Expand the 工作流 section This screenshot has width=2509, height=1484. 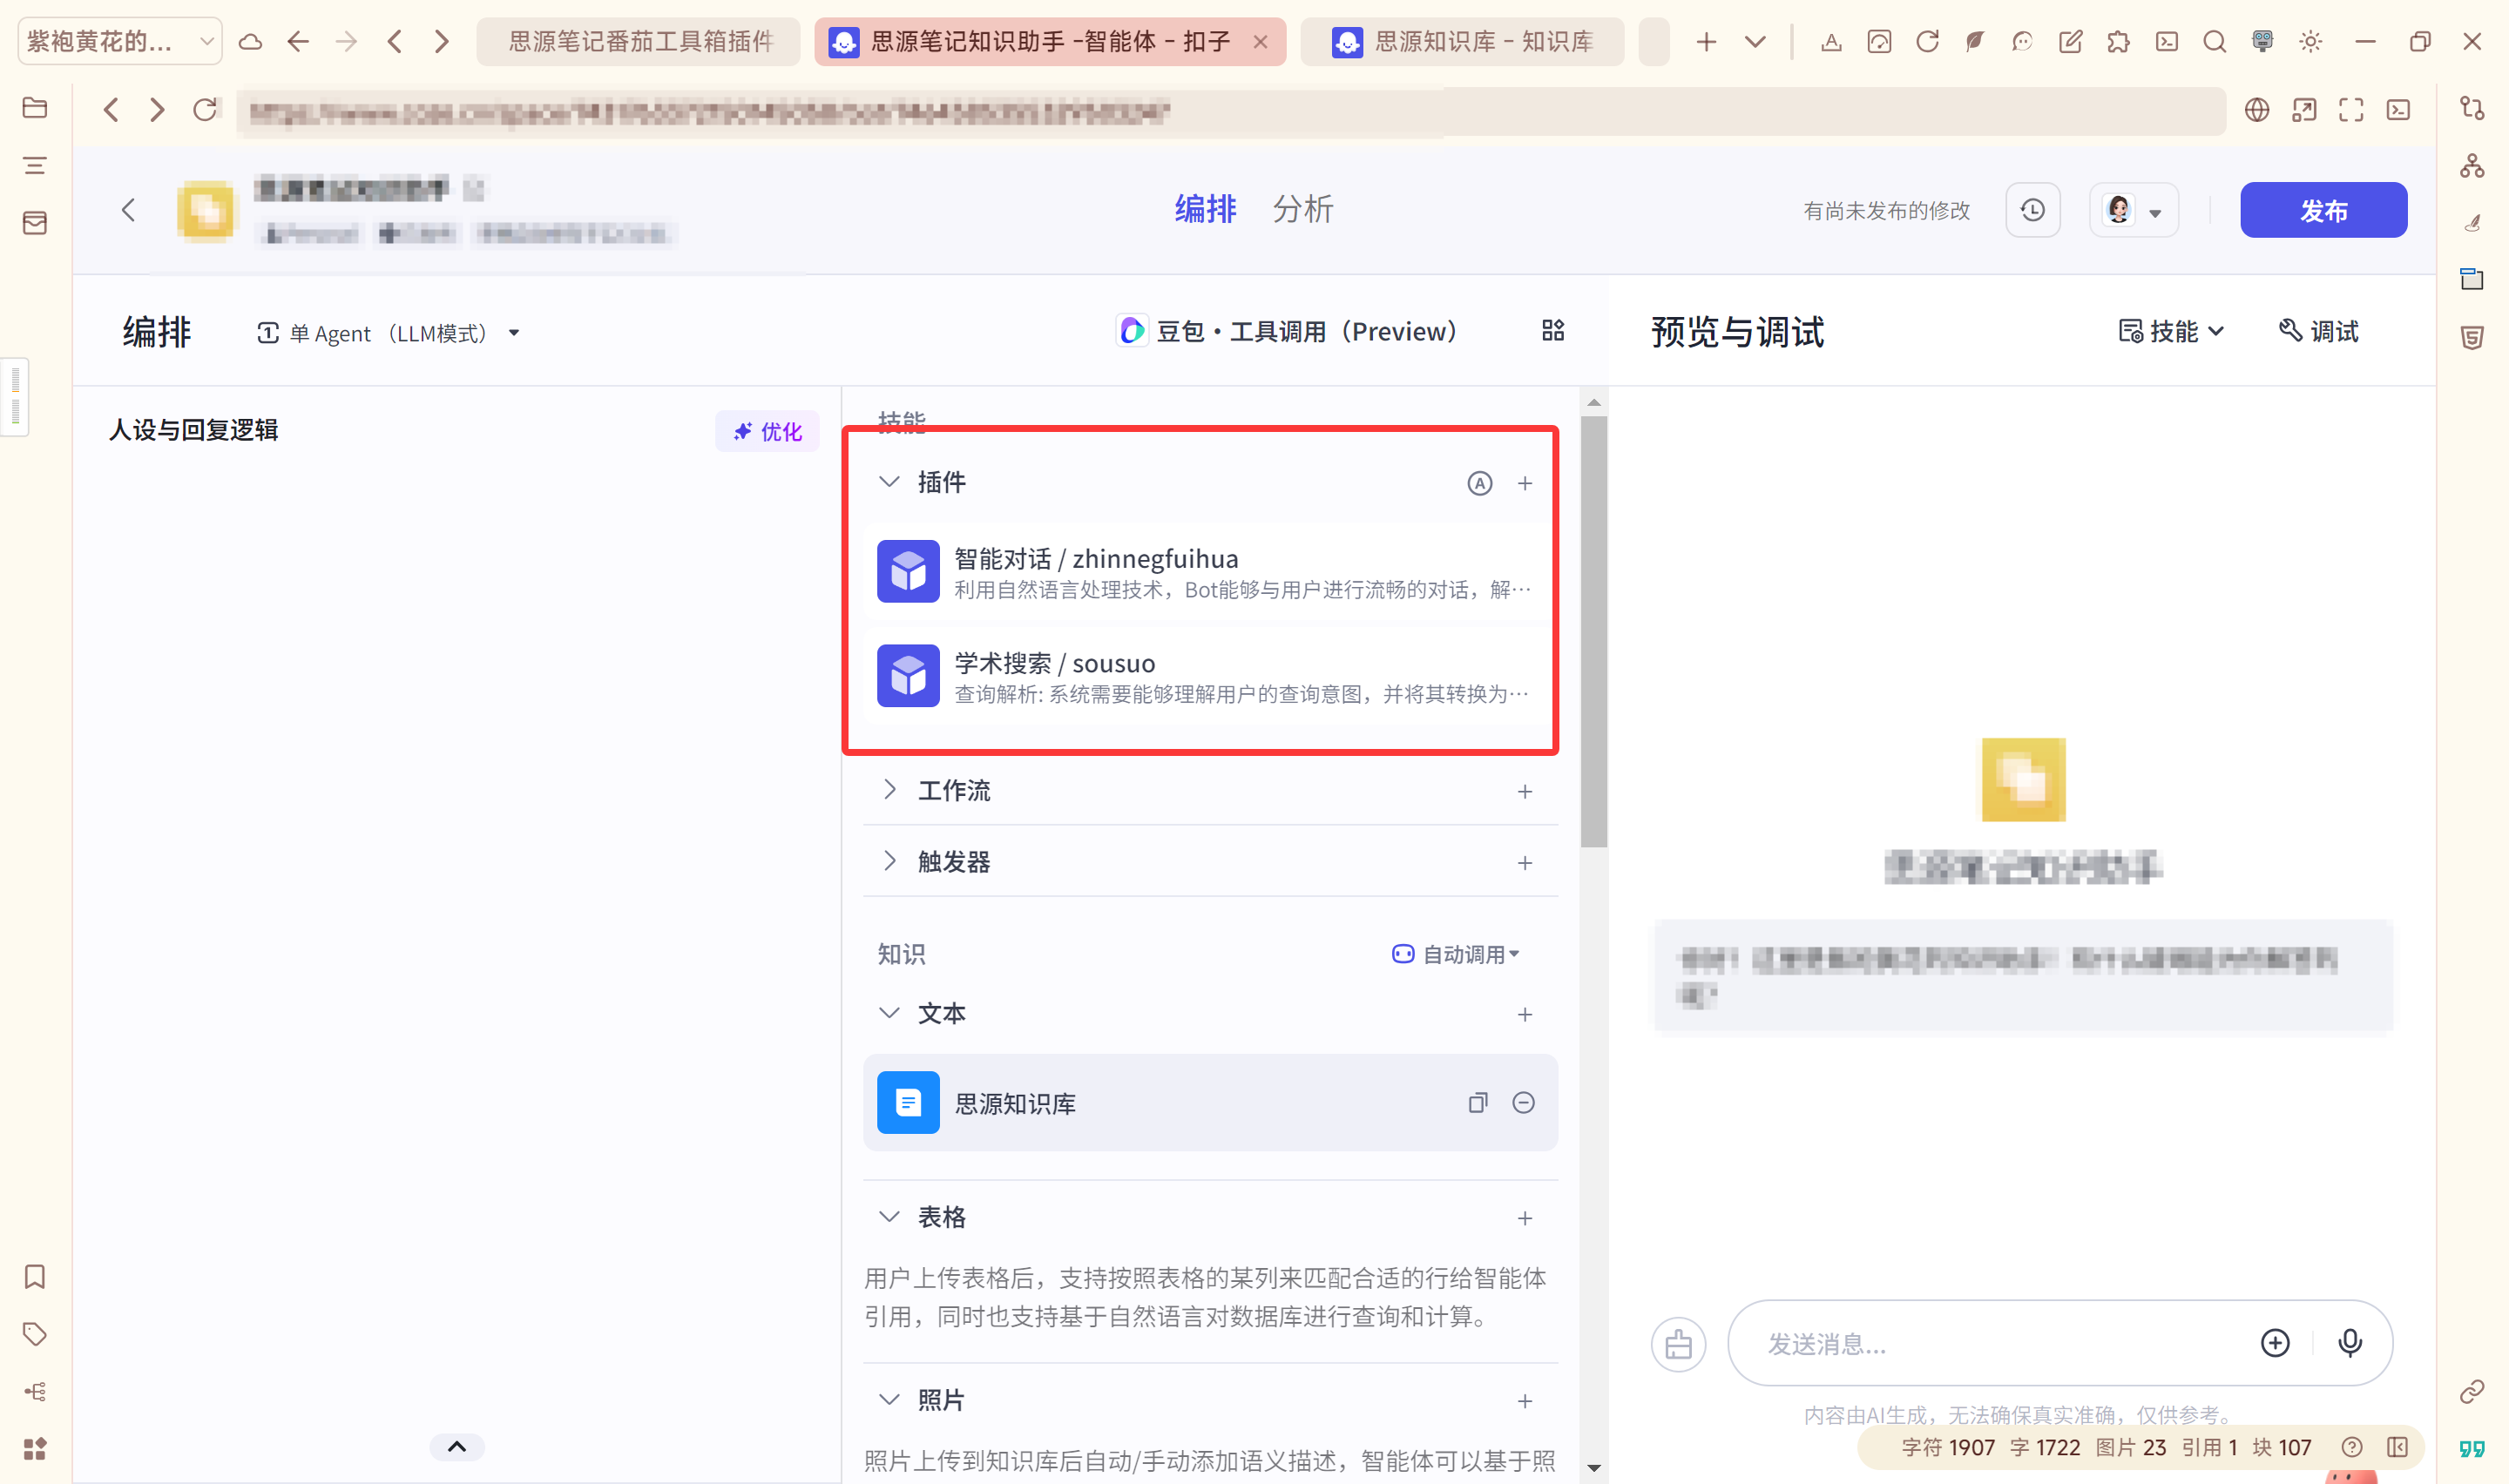pyautogui.click(x=889, y=790)
